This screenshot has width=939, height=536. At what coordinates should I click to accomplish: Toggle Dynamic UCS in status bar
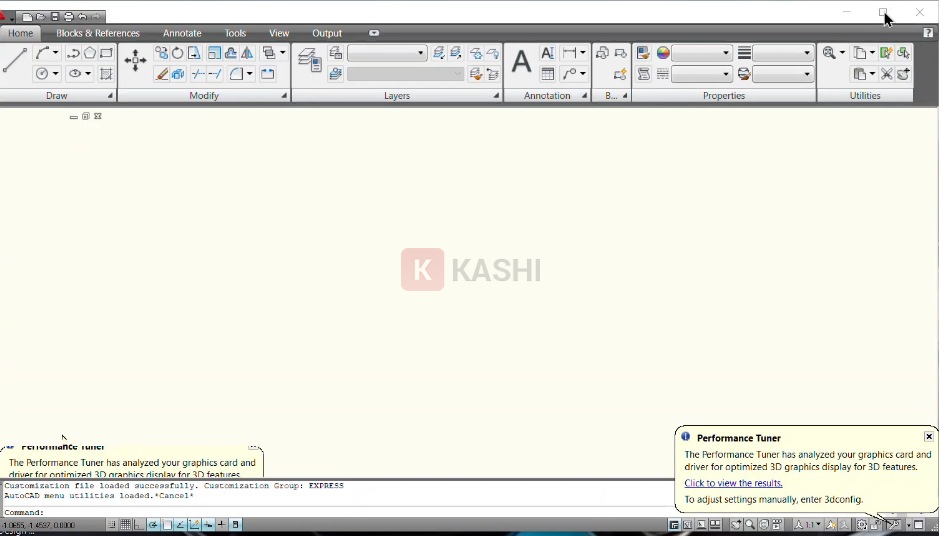click(195, 525)
